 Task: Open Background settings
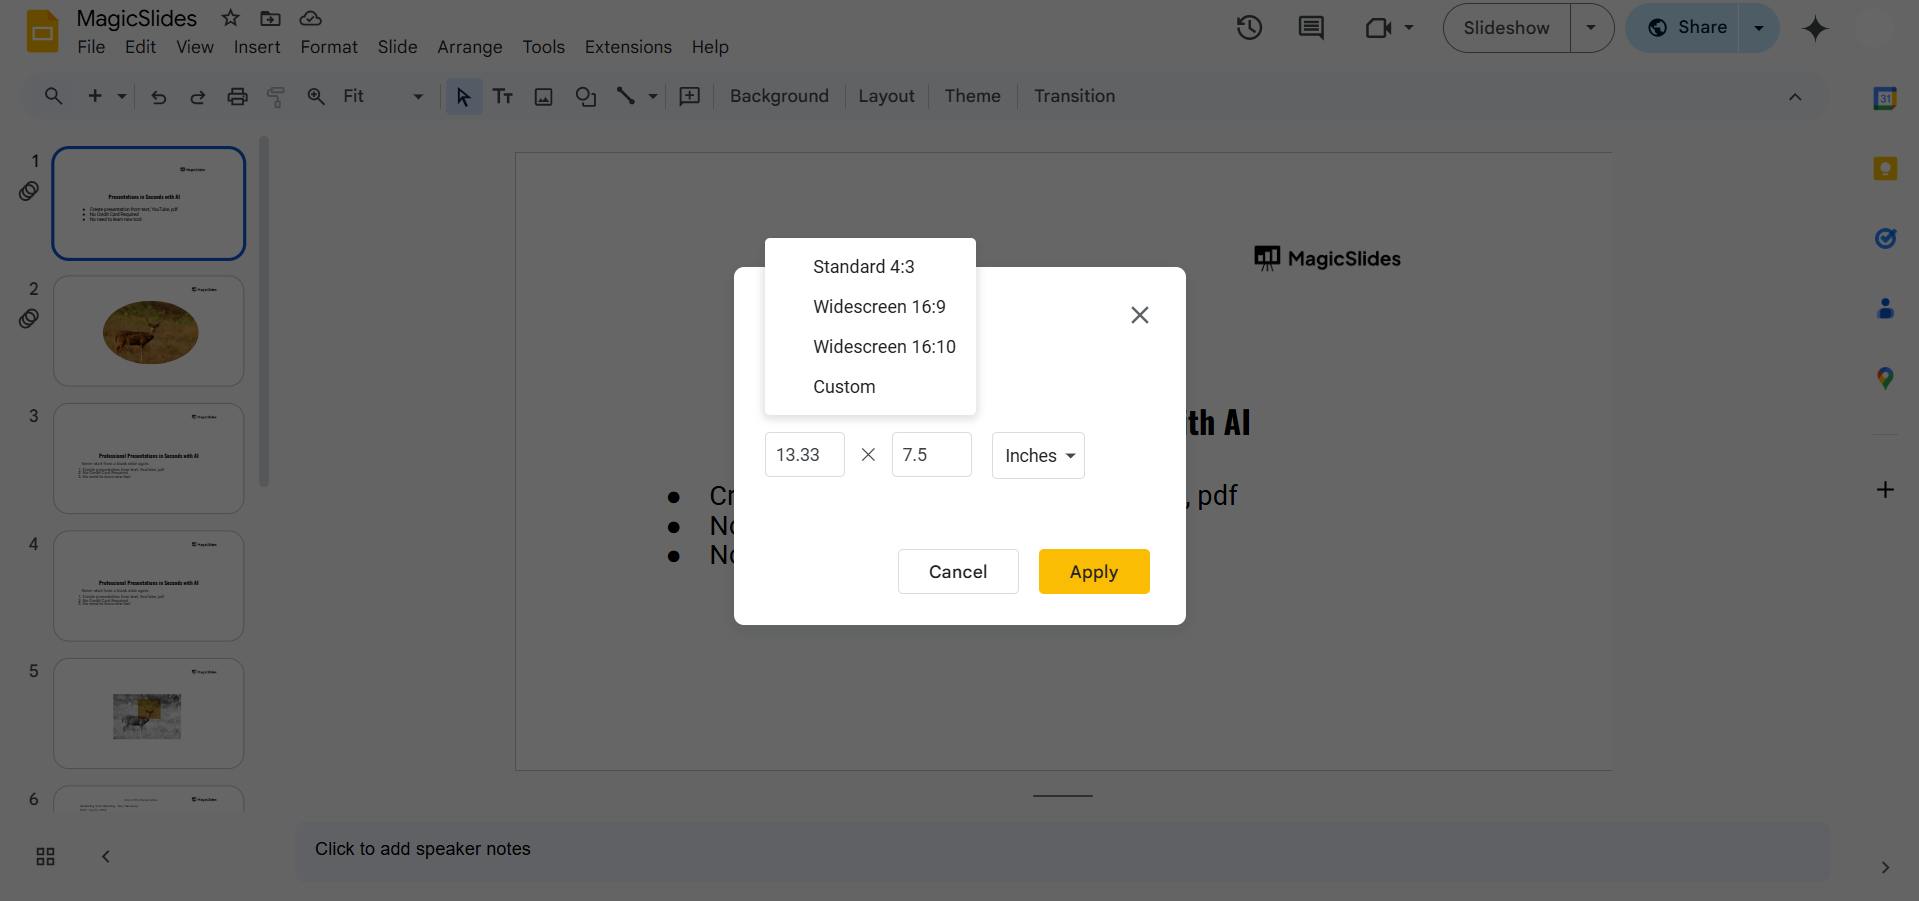pos(779,96)
